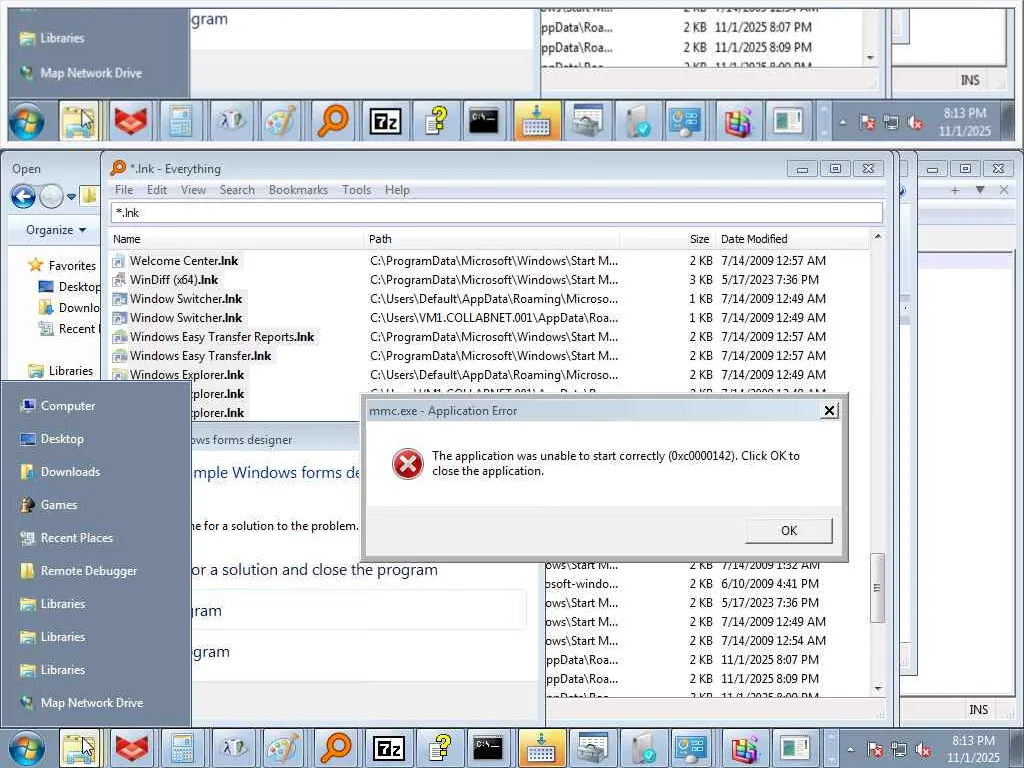Viewport: 1024px width, 768px height.
Task: Open the colorful cubes icon in bottom taskbar
Action: point(744,748)
